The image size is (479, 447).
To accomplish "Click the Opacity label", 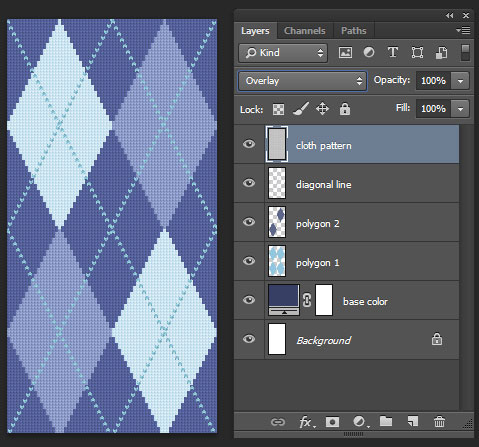I will point(391,80).
